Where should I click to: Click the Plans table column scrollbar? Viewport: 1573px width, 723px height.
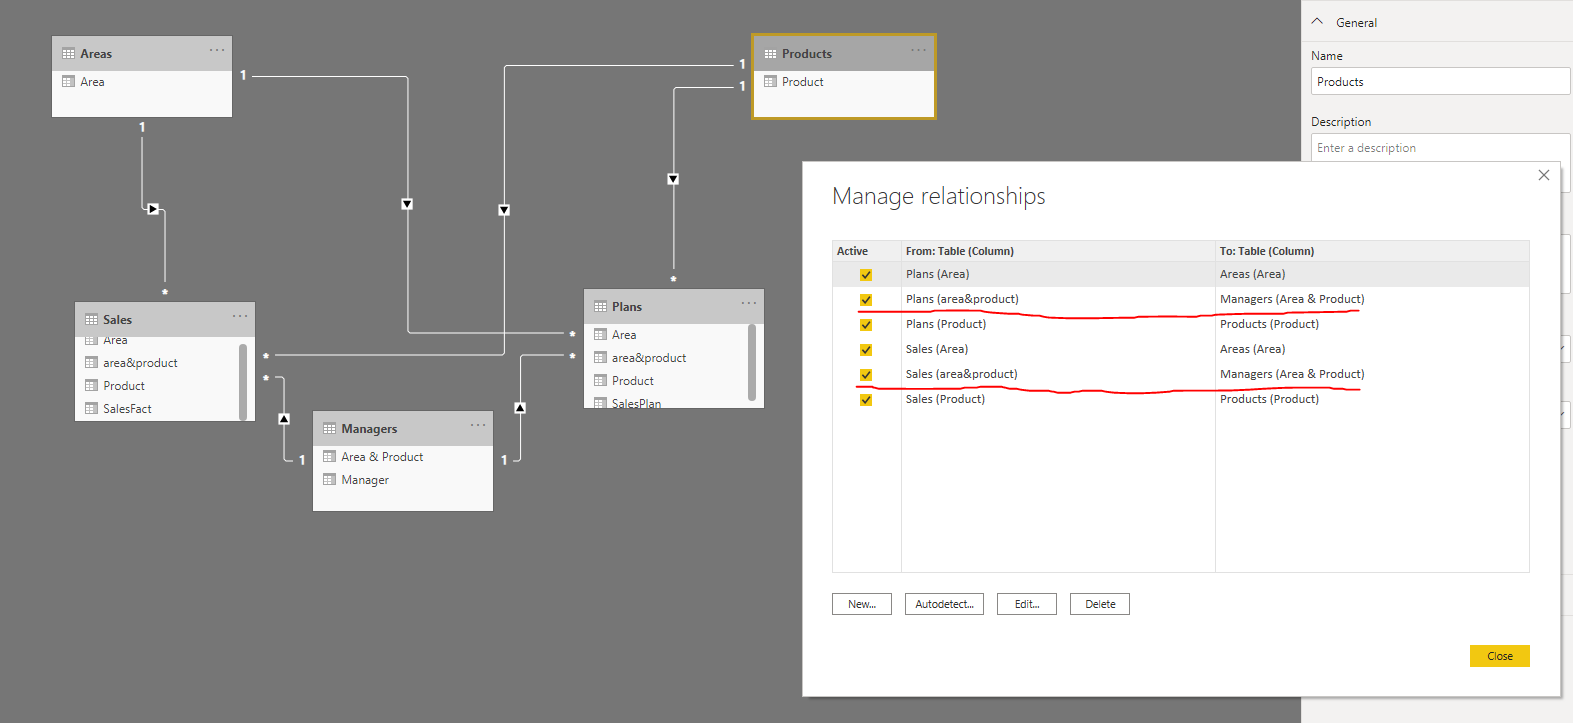(x=752, y=362)
